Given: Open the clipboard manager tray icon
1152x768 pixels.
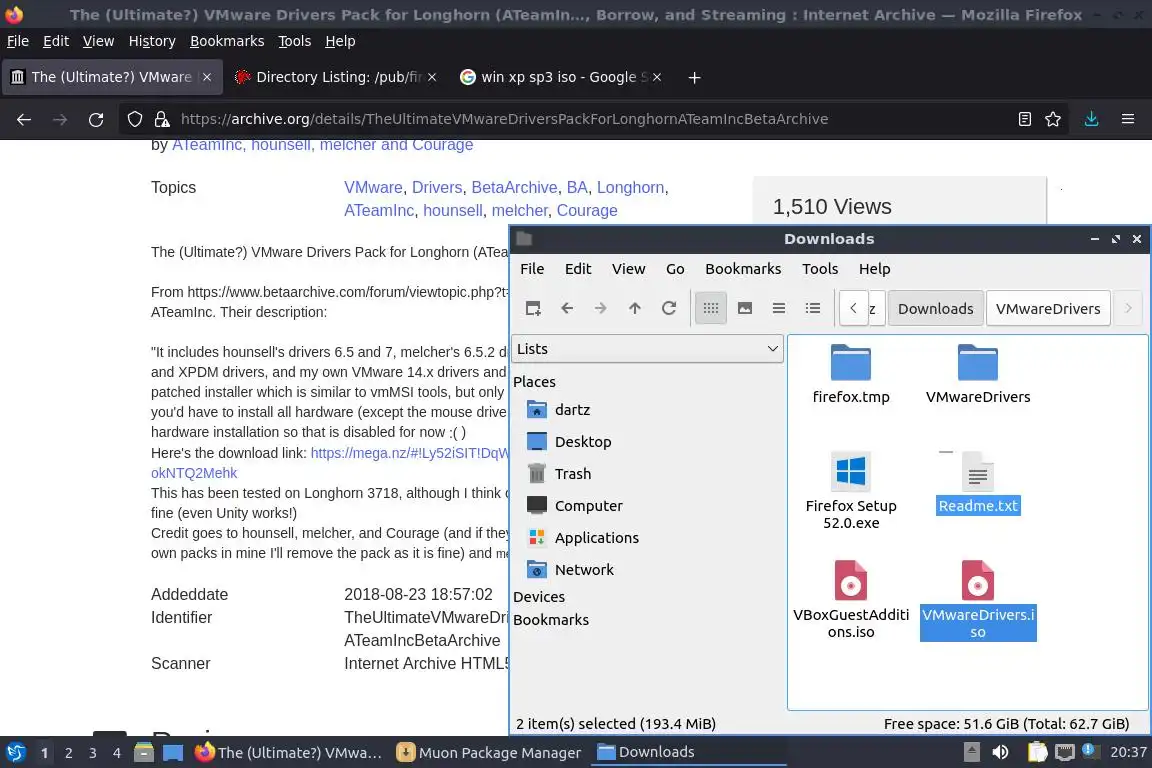Looking at the screenshot, I should click(1037, 752).
